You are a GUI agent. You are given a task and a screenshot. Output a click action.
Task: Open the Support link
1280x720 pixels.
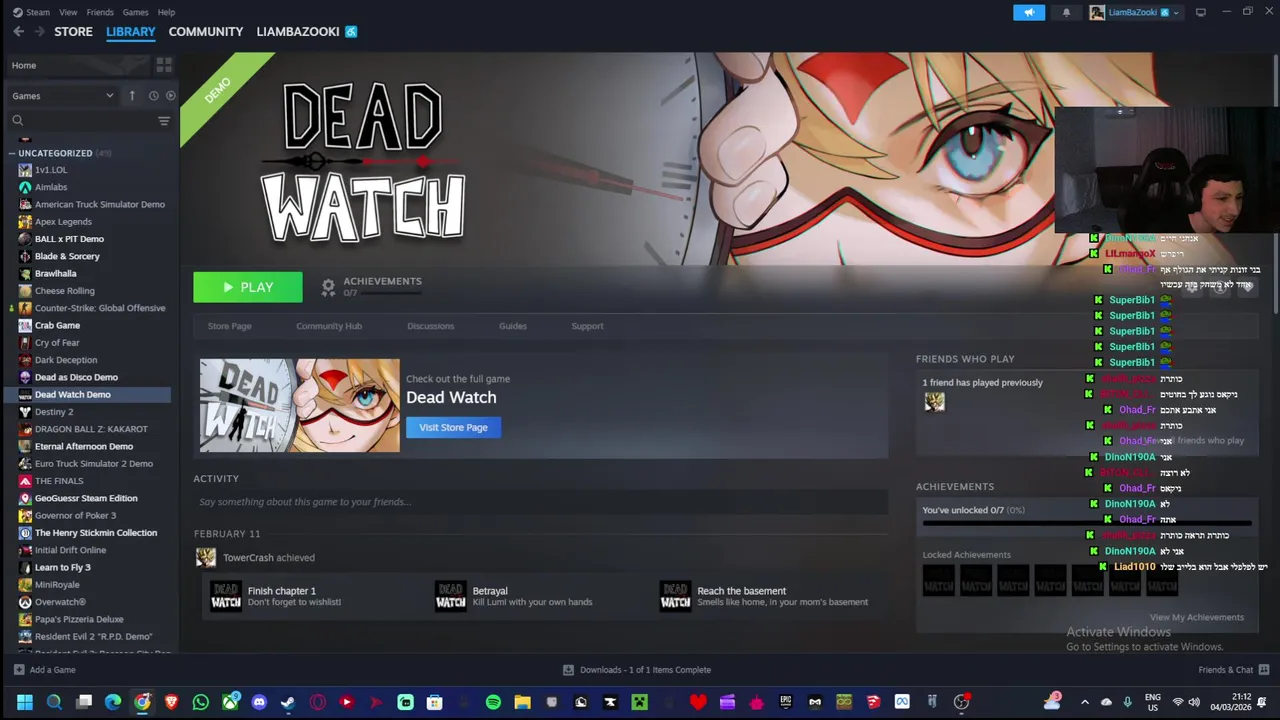pyautogui.click(x=587, y=326)
